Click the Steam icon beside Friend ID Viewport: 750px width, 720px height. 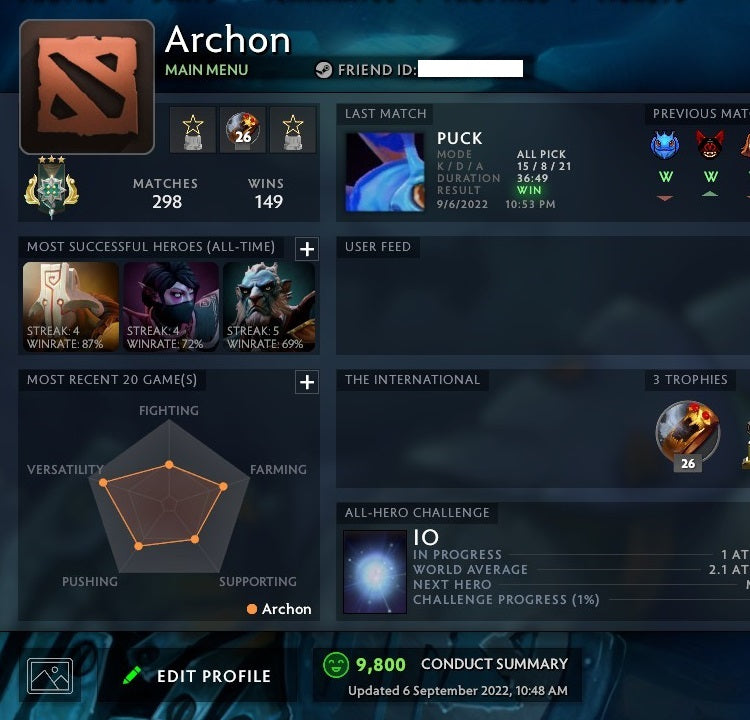324,70
